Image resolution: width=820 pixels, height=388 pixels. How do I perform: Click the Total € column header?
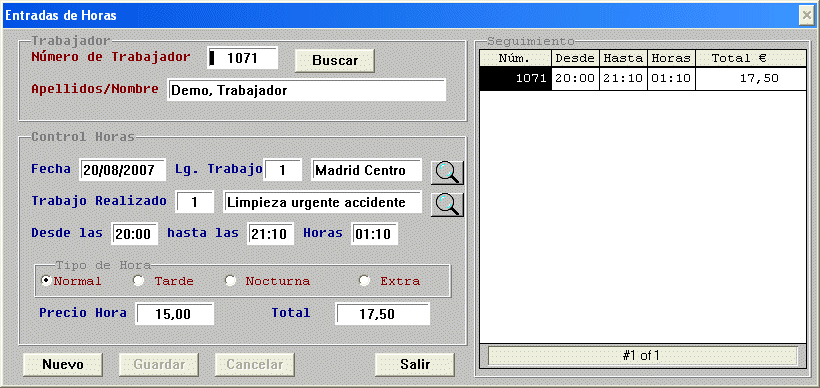coord(750,58)
